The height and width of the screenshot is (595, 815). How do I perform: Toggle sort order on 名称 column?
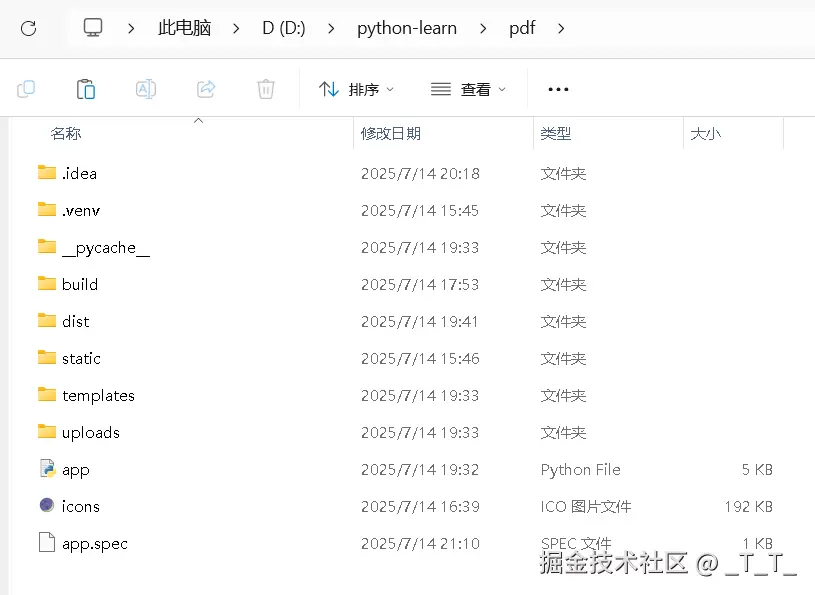pyautogui.click(x=65, y=133)
